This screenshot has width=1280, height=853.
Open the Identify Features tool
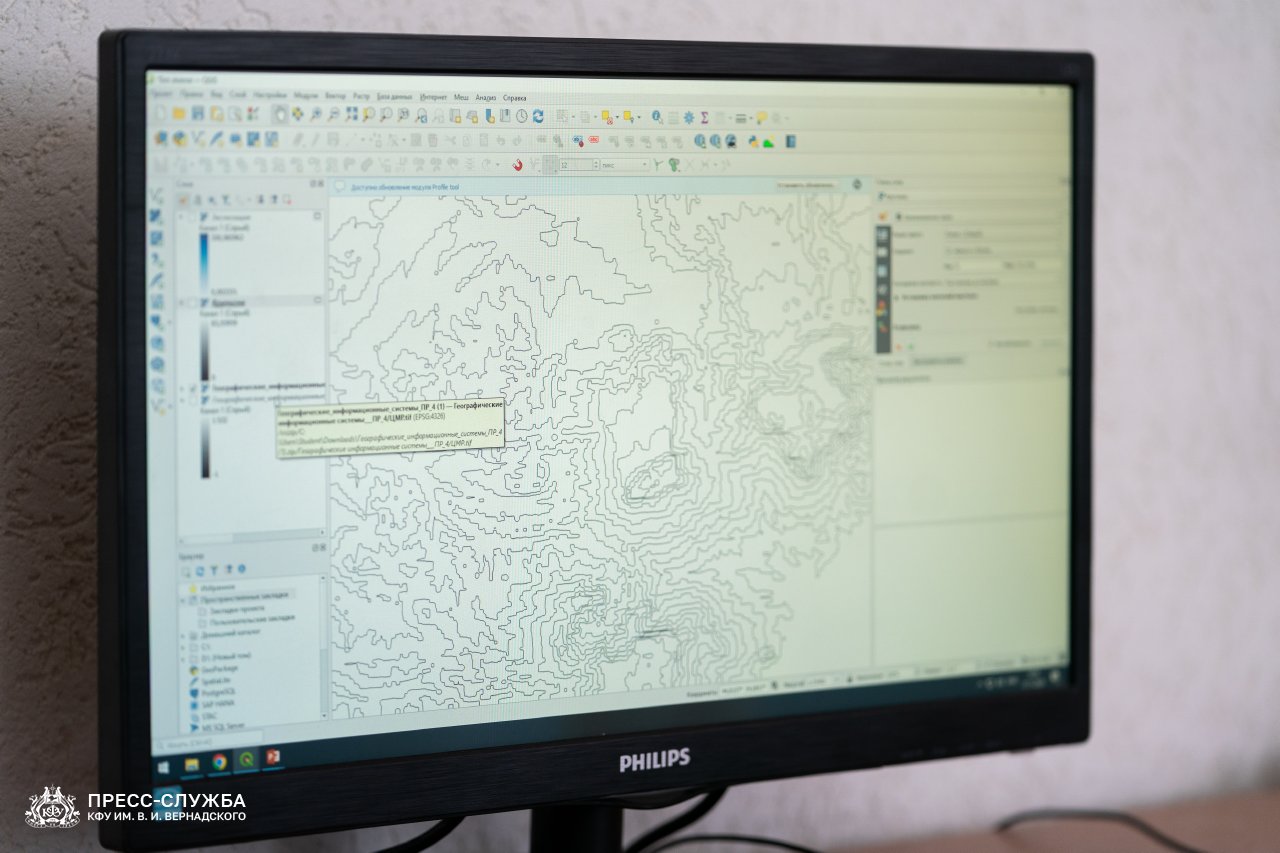(657, 117)
